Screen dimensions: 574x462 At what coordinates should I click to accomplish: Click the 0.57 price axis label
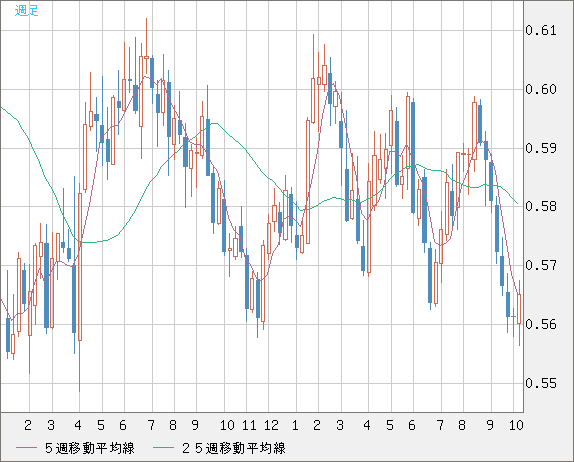point(541,265)
